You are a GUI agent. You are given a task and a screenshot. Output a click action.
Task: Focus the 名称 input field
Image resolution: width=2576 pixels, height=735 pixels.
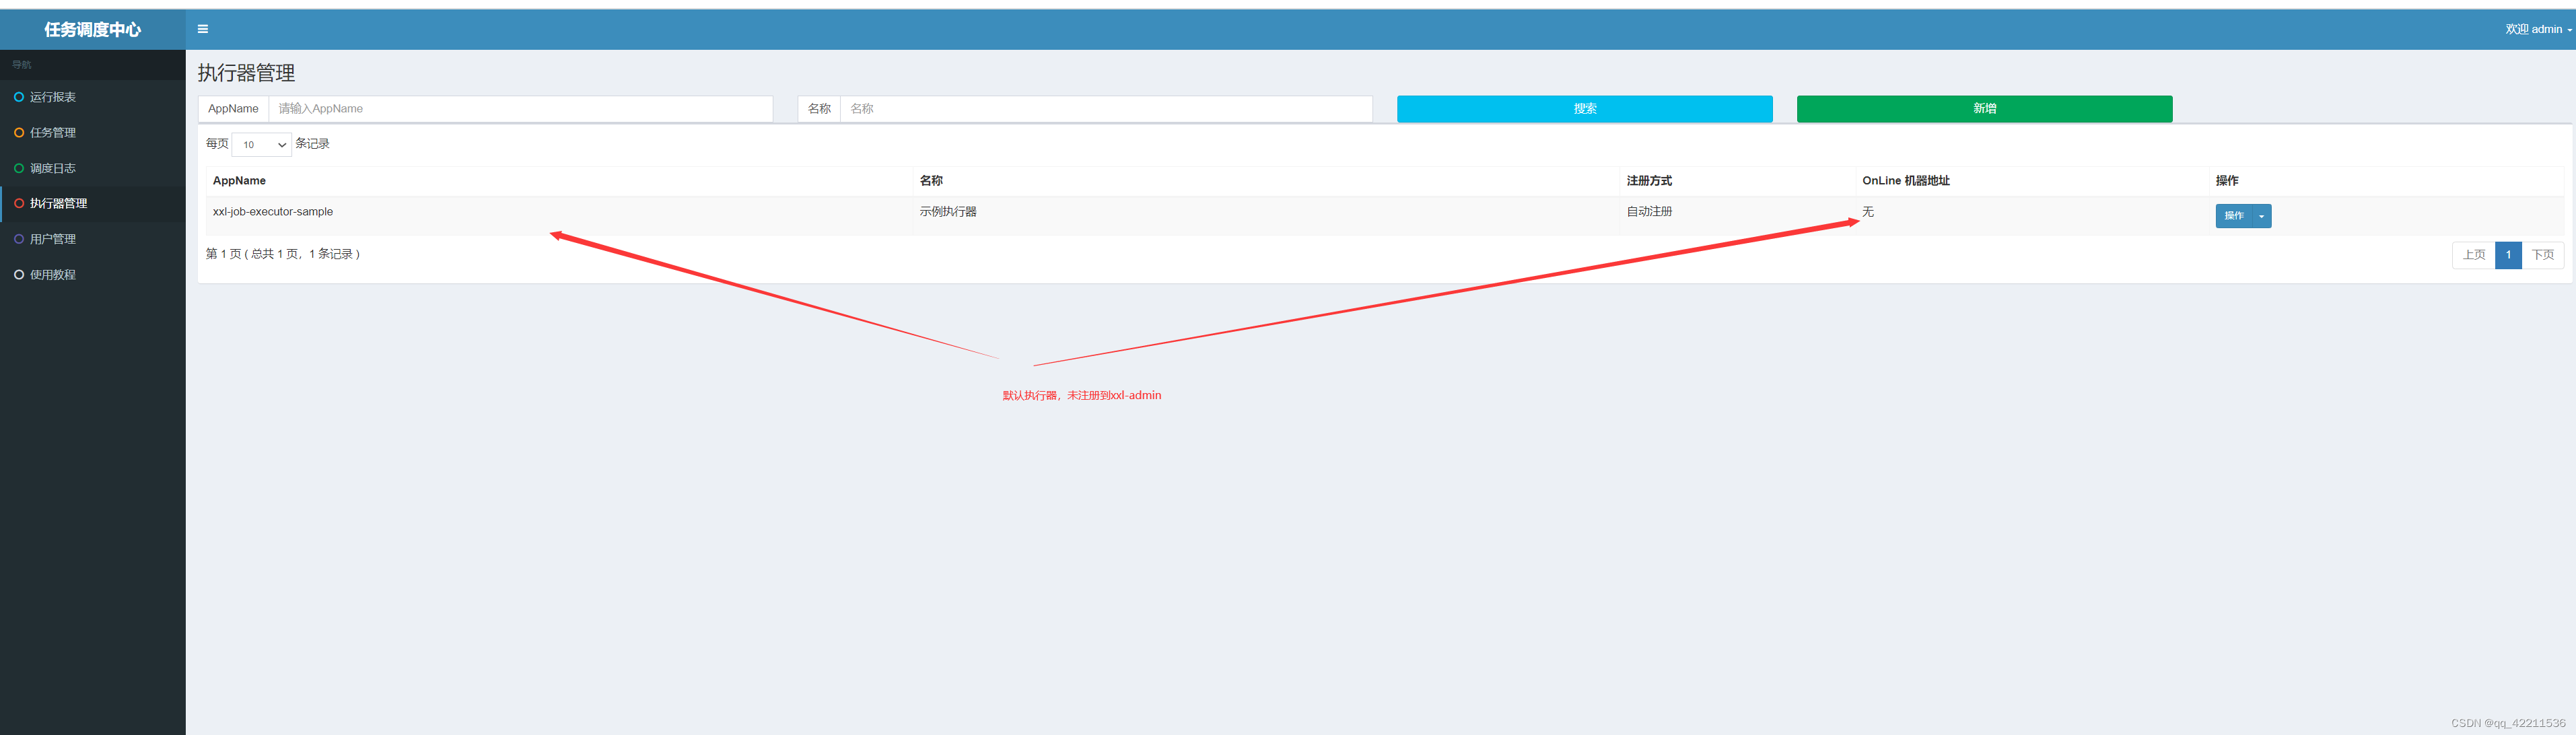[x=1106, y=109]
